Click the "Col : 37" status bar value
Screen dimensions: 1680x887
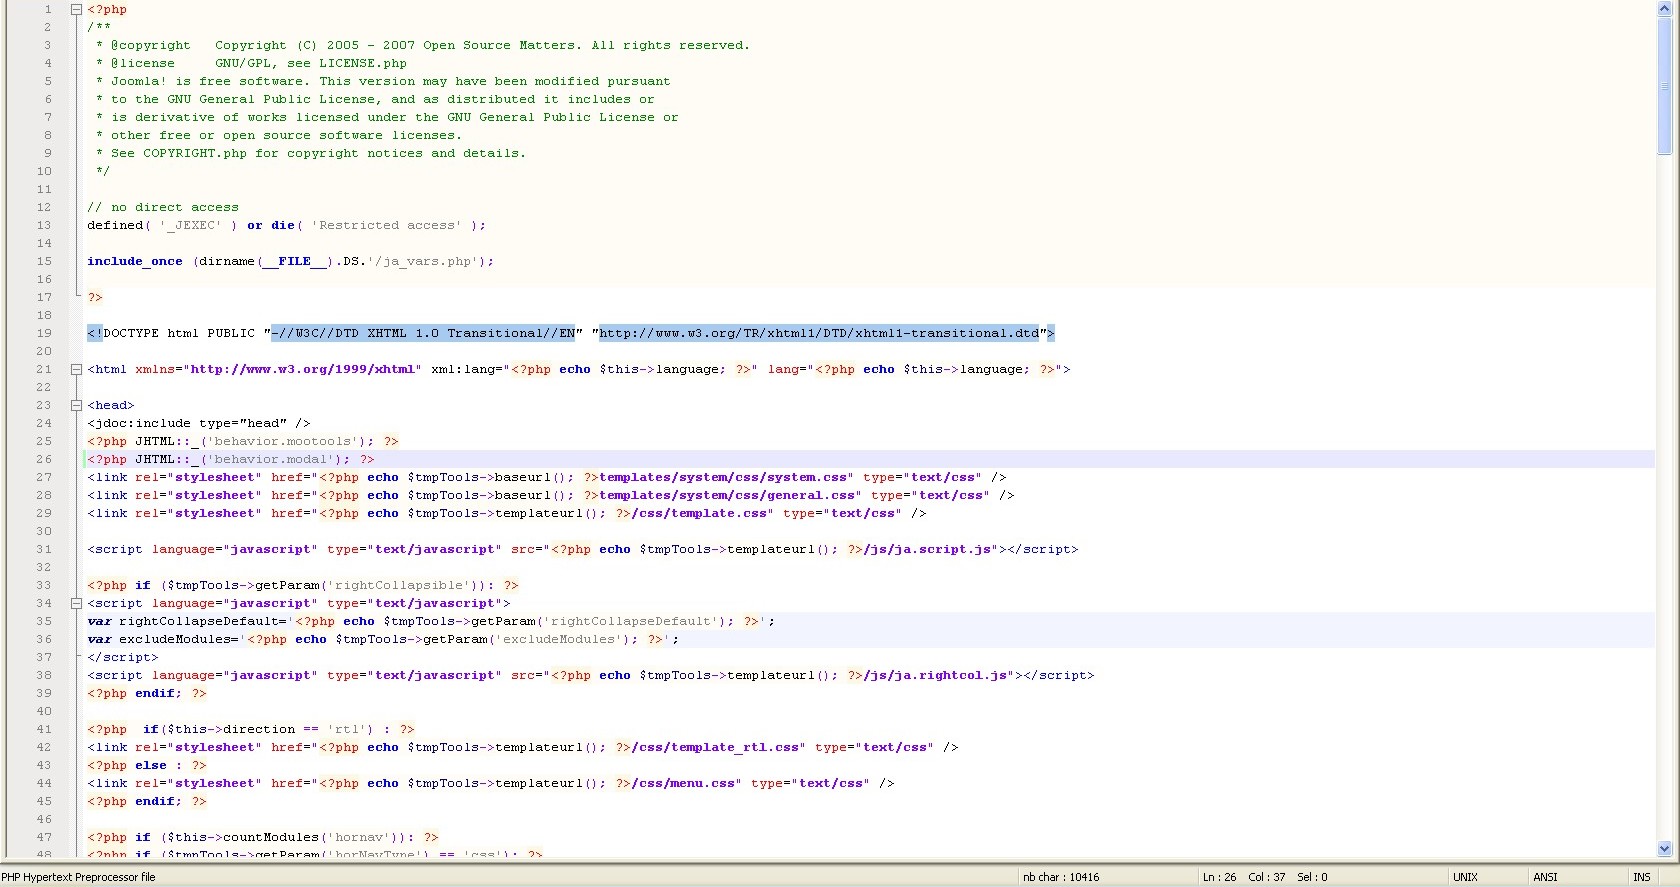tap(1267, 877)
